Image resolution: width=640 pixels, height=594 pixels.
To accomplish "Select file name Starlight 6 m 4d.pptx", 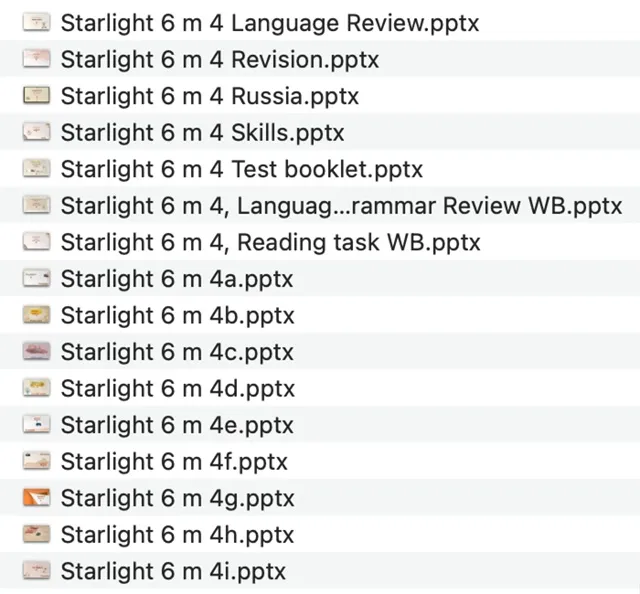I will click(178, 389).
